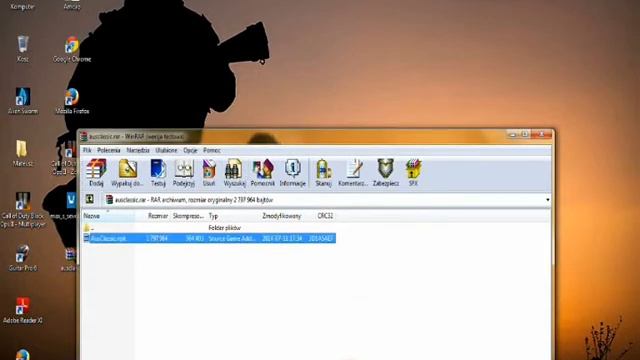640x360 pixels.
Task: Open the Informacje (Info) toolbar icon
Action: (x=292, y=173)
